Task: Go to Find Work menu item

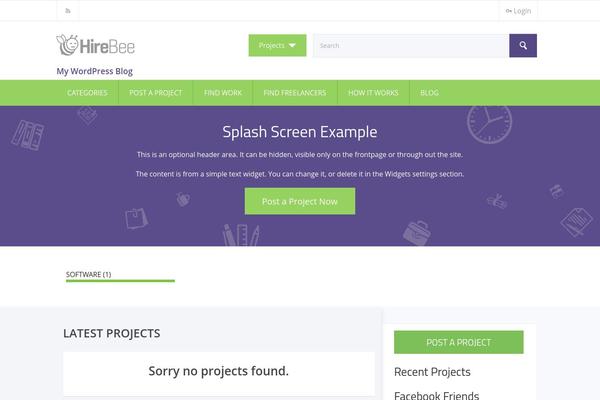Action: tap(222, 92)
